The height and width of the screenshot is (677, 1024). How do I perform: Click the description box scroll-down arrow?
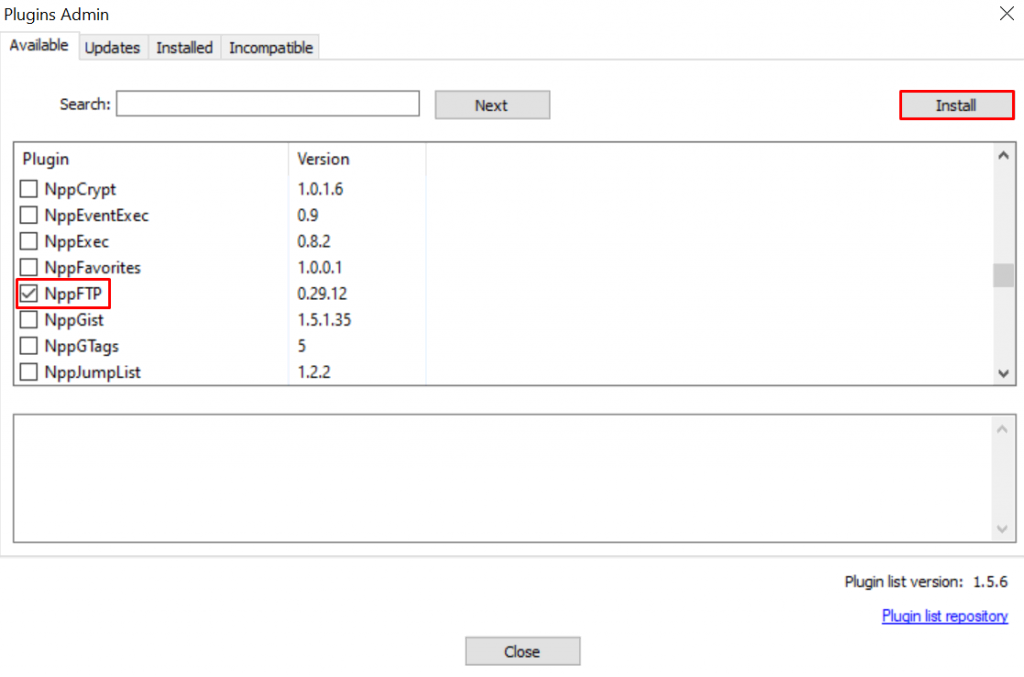point(1002,529)
